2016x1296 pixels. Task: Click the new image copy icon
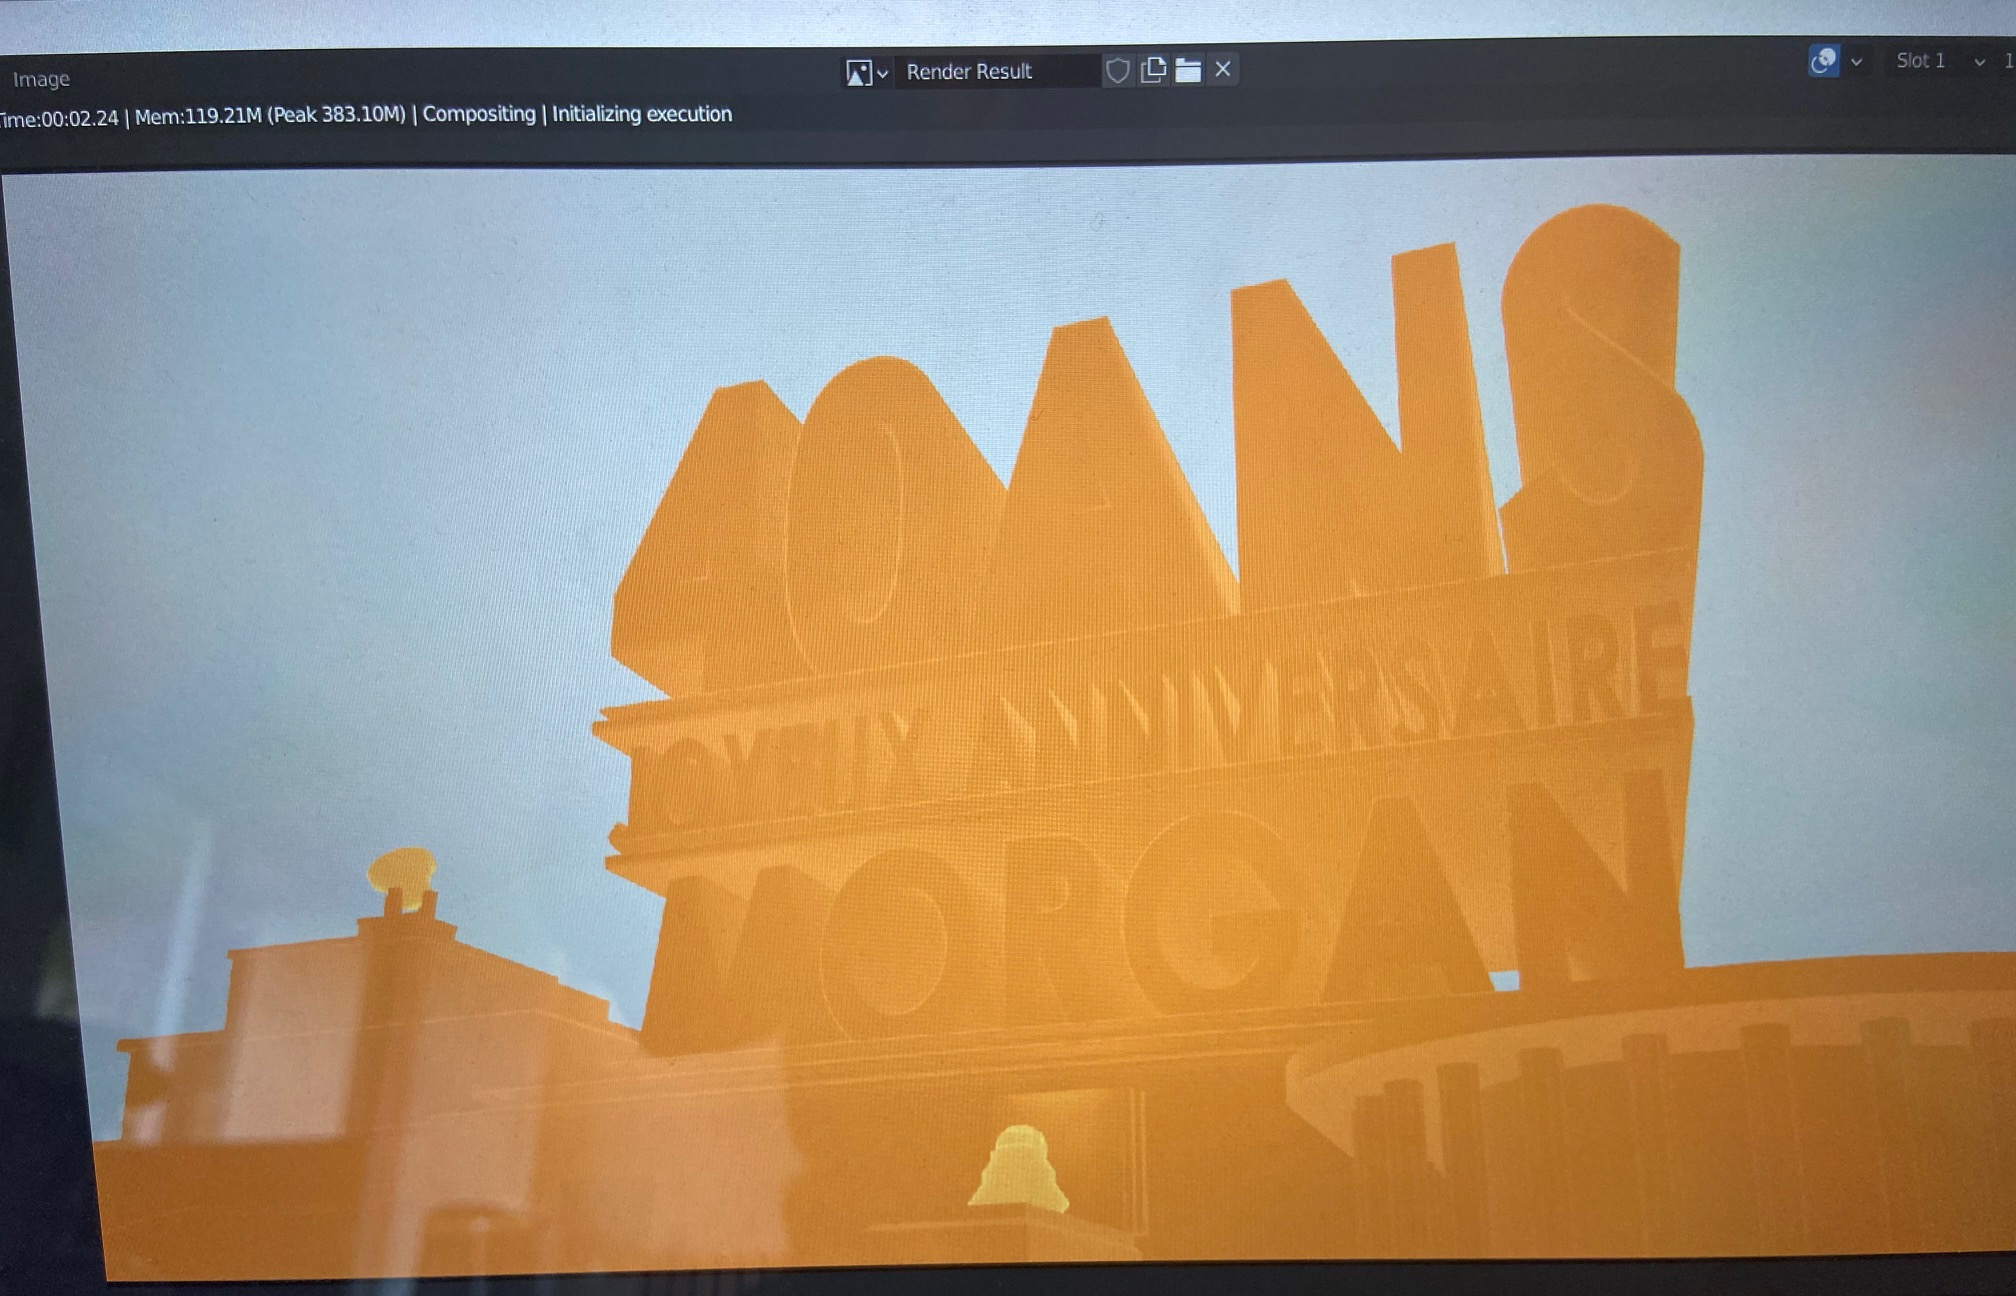(x=1153, y=69)
